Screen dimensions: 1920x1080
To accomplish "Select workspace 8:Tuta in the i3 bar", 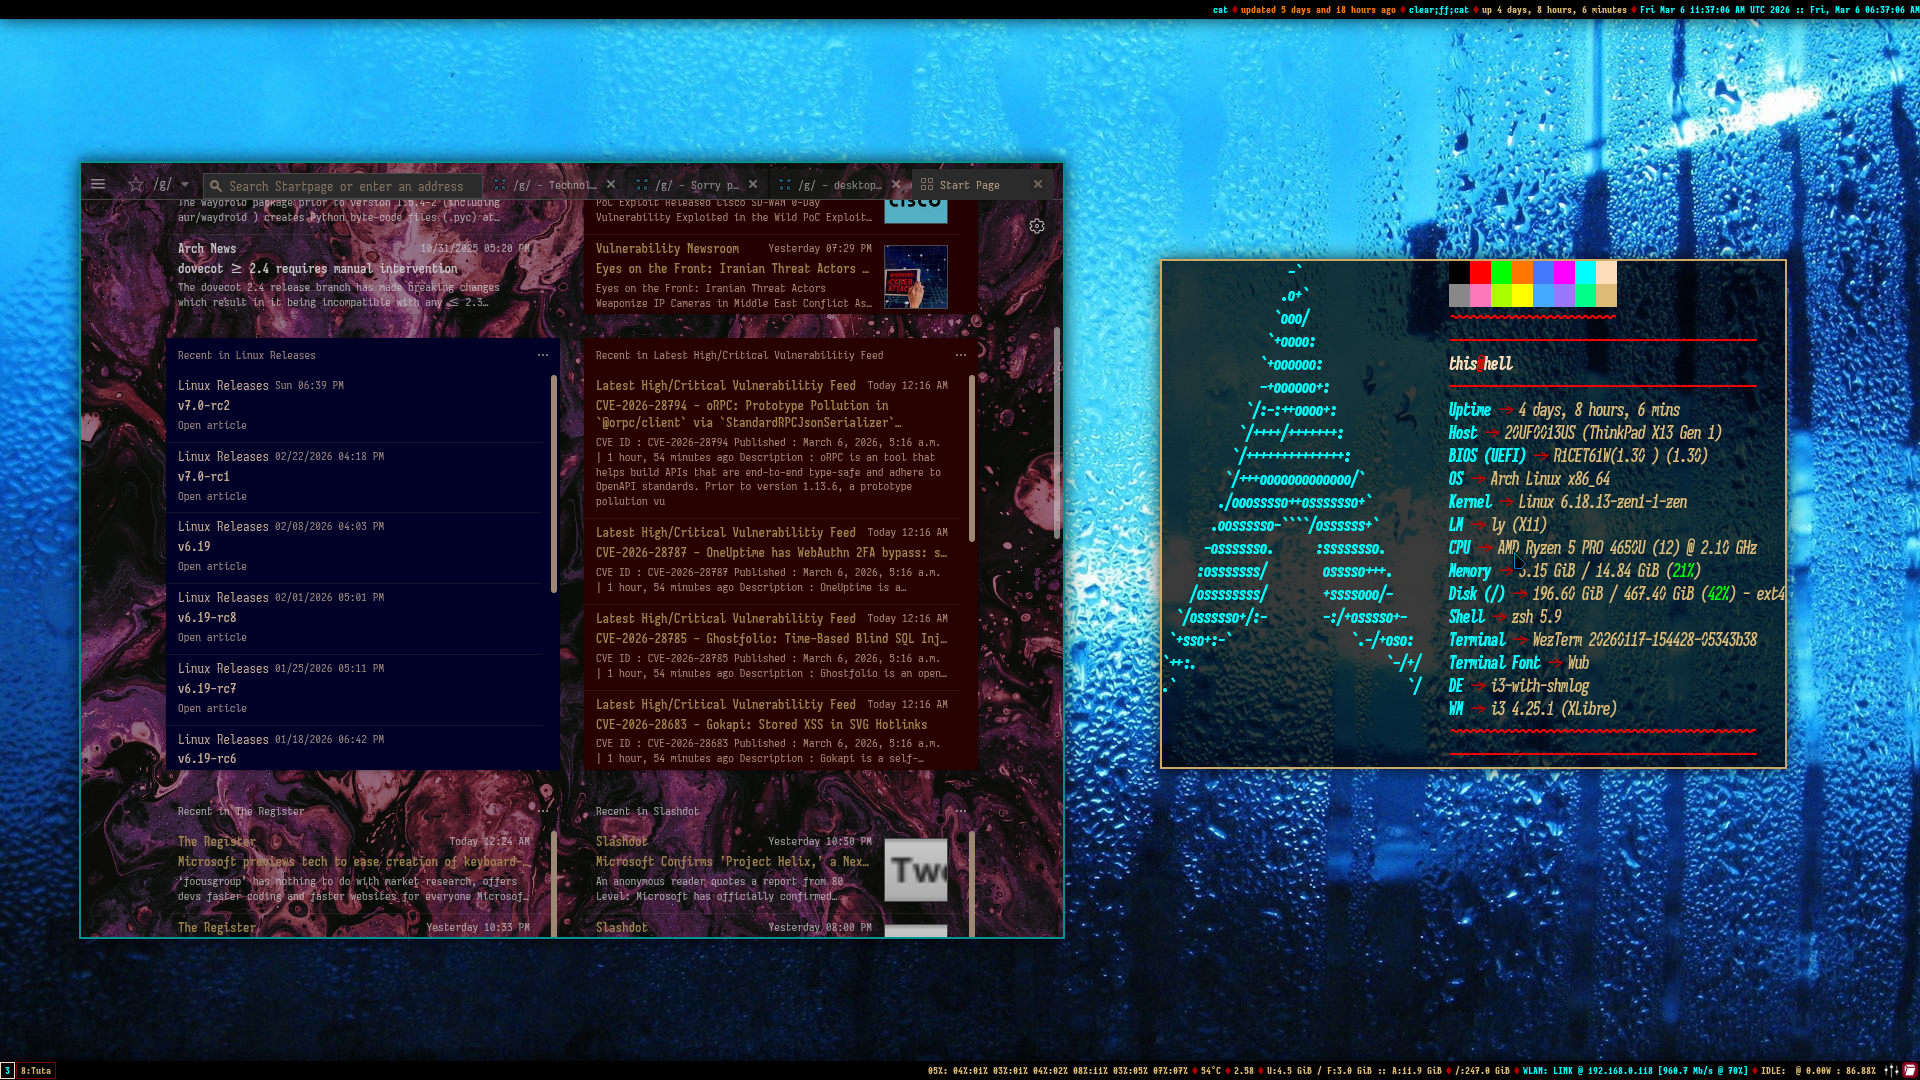I will tap(36, 1070).
